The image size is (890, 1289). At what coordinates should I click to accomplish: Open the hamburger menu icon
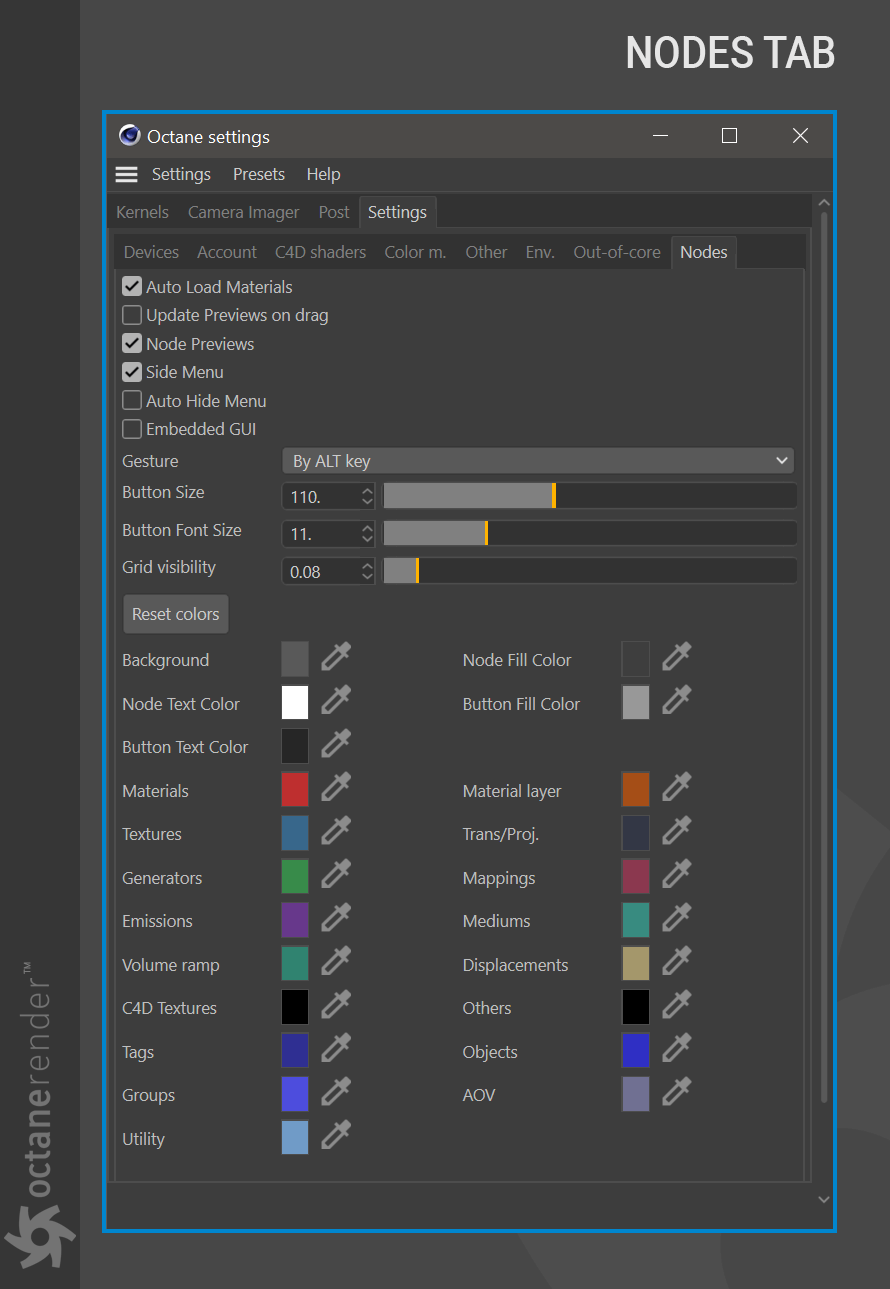click(126, 174)
